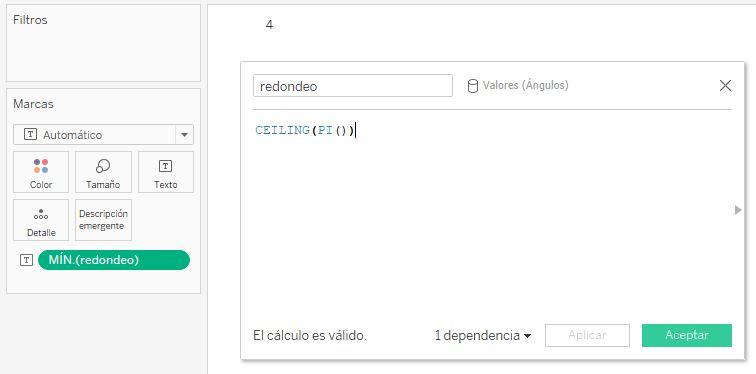Click the text icon beside MÍN.(redondeo)

point(27,260)
